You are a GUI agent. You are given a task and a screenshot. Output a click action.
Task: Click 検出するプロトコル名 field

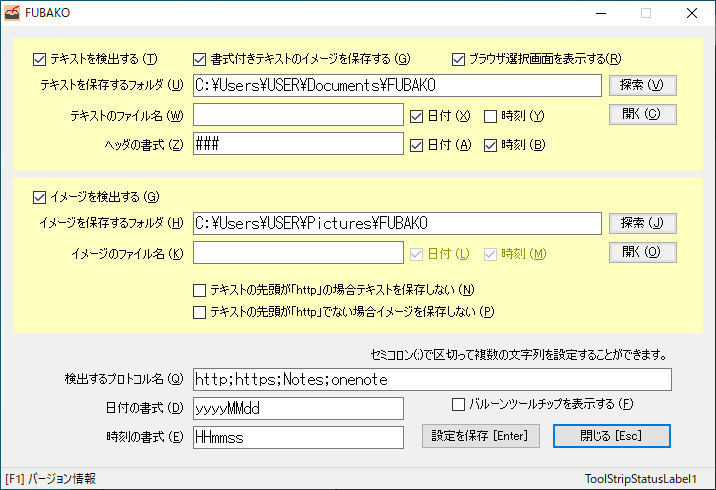tap(432, 379)
